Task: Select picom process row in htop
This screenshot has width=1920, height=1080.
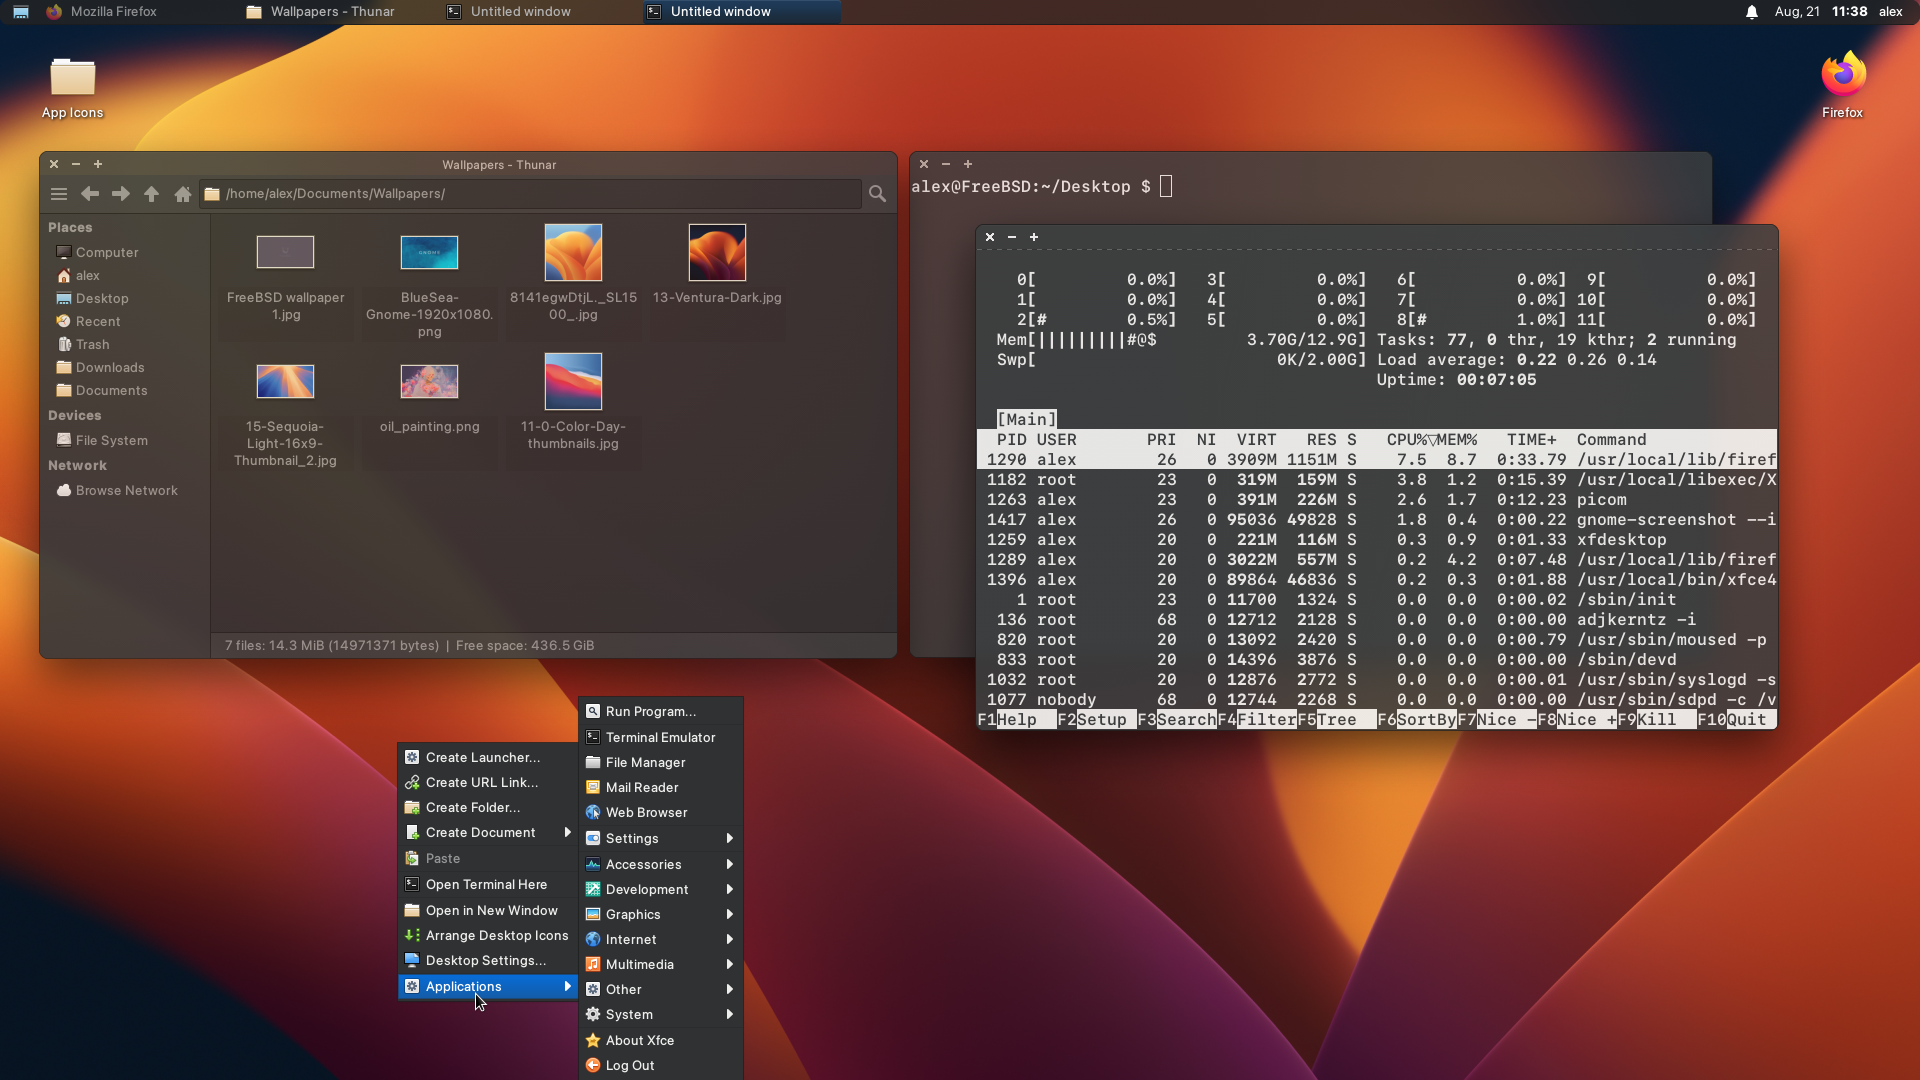Action: (1376, 500)
